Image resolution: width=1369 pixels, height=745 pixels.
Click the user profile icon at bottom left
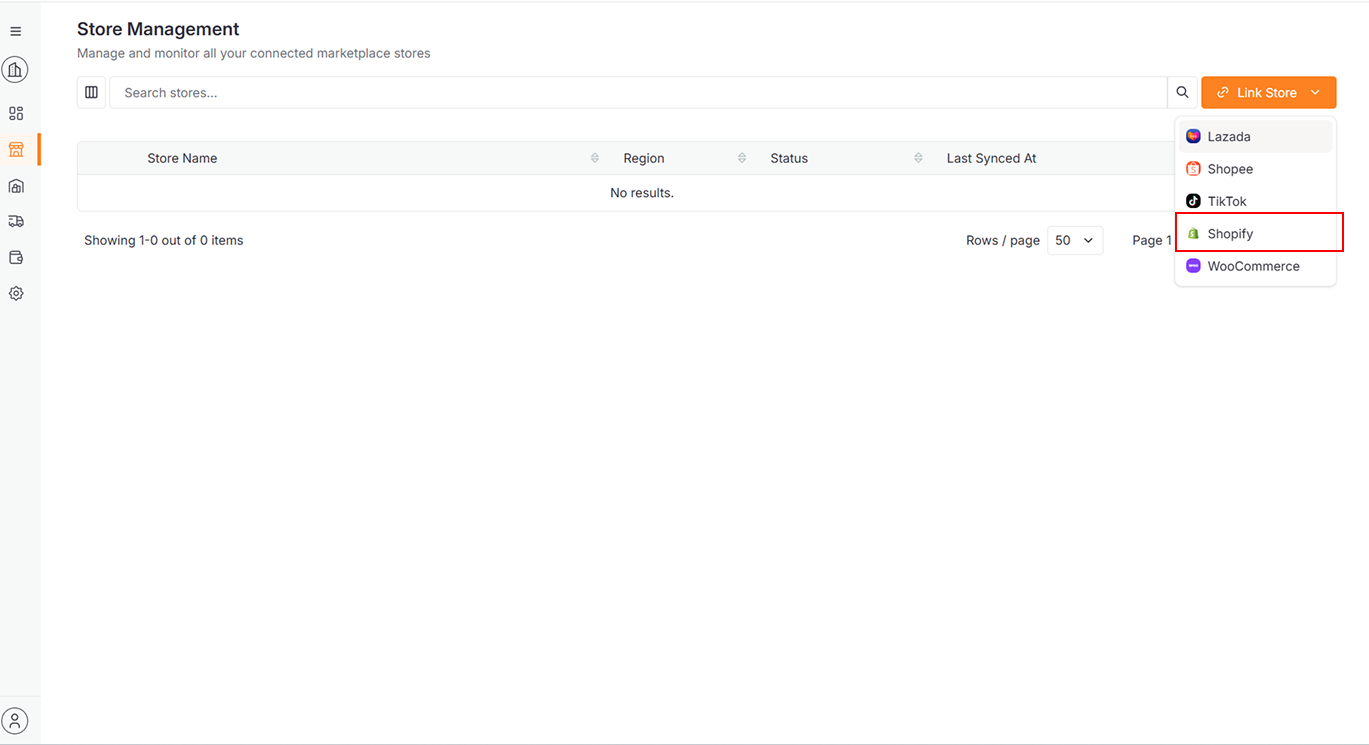click(15, 720)
